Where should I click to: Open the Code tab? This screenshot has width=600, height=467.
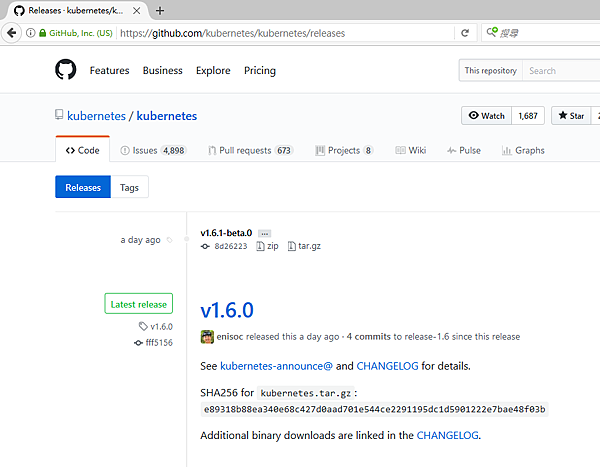coord(83,150)
